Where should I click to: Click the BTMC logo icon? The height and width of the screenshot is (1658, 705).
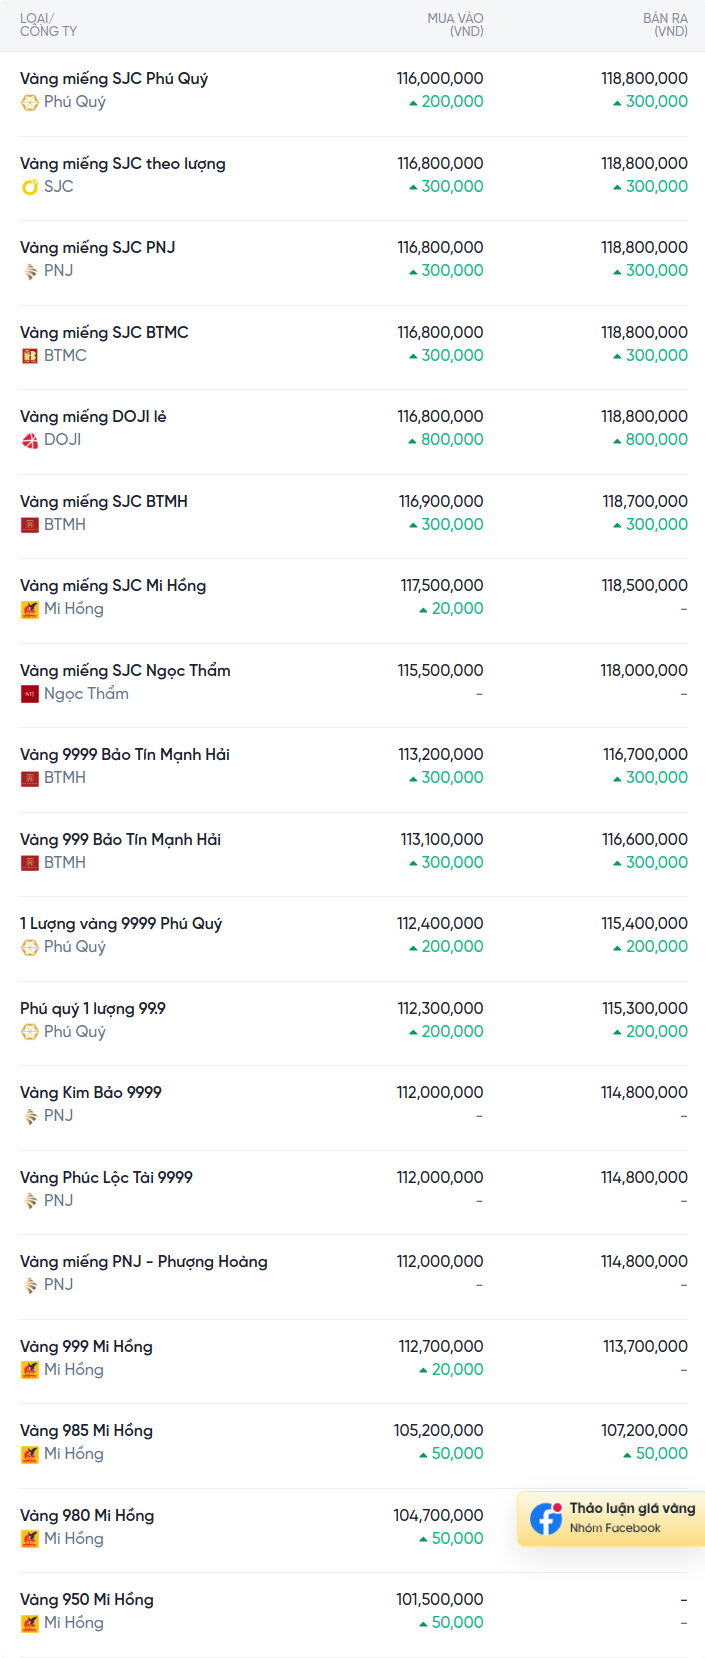30,356
